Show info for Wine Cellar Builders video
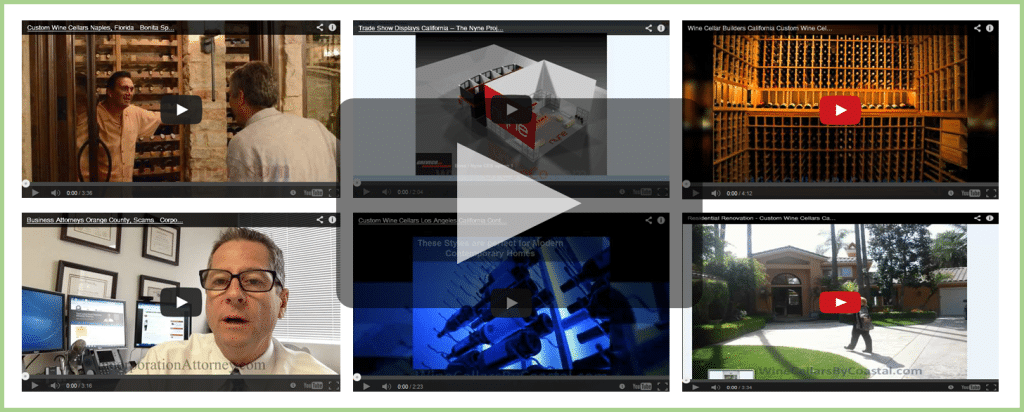This screenshot has width=1024, height=412. [x=990, y=28]
